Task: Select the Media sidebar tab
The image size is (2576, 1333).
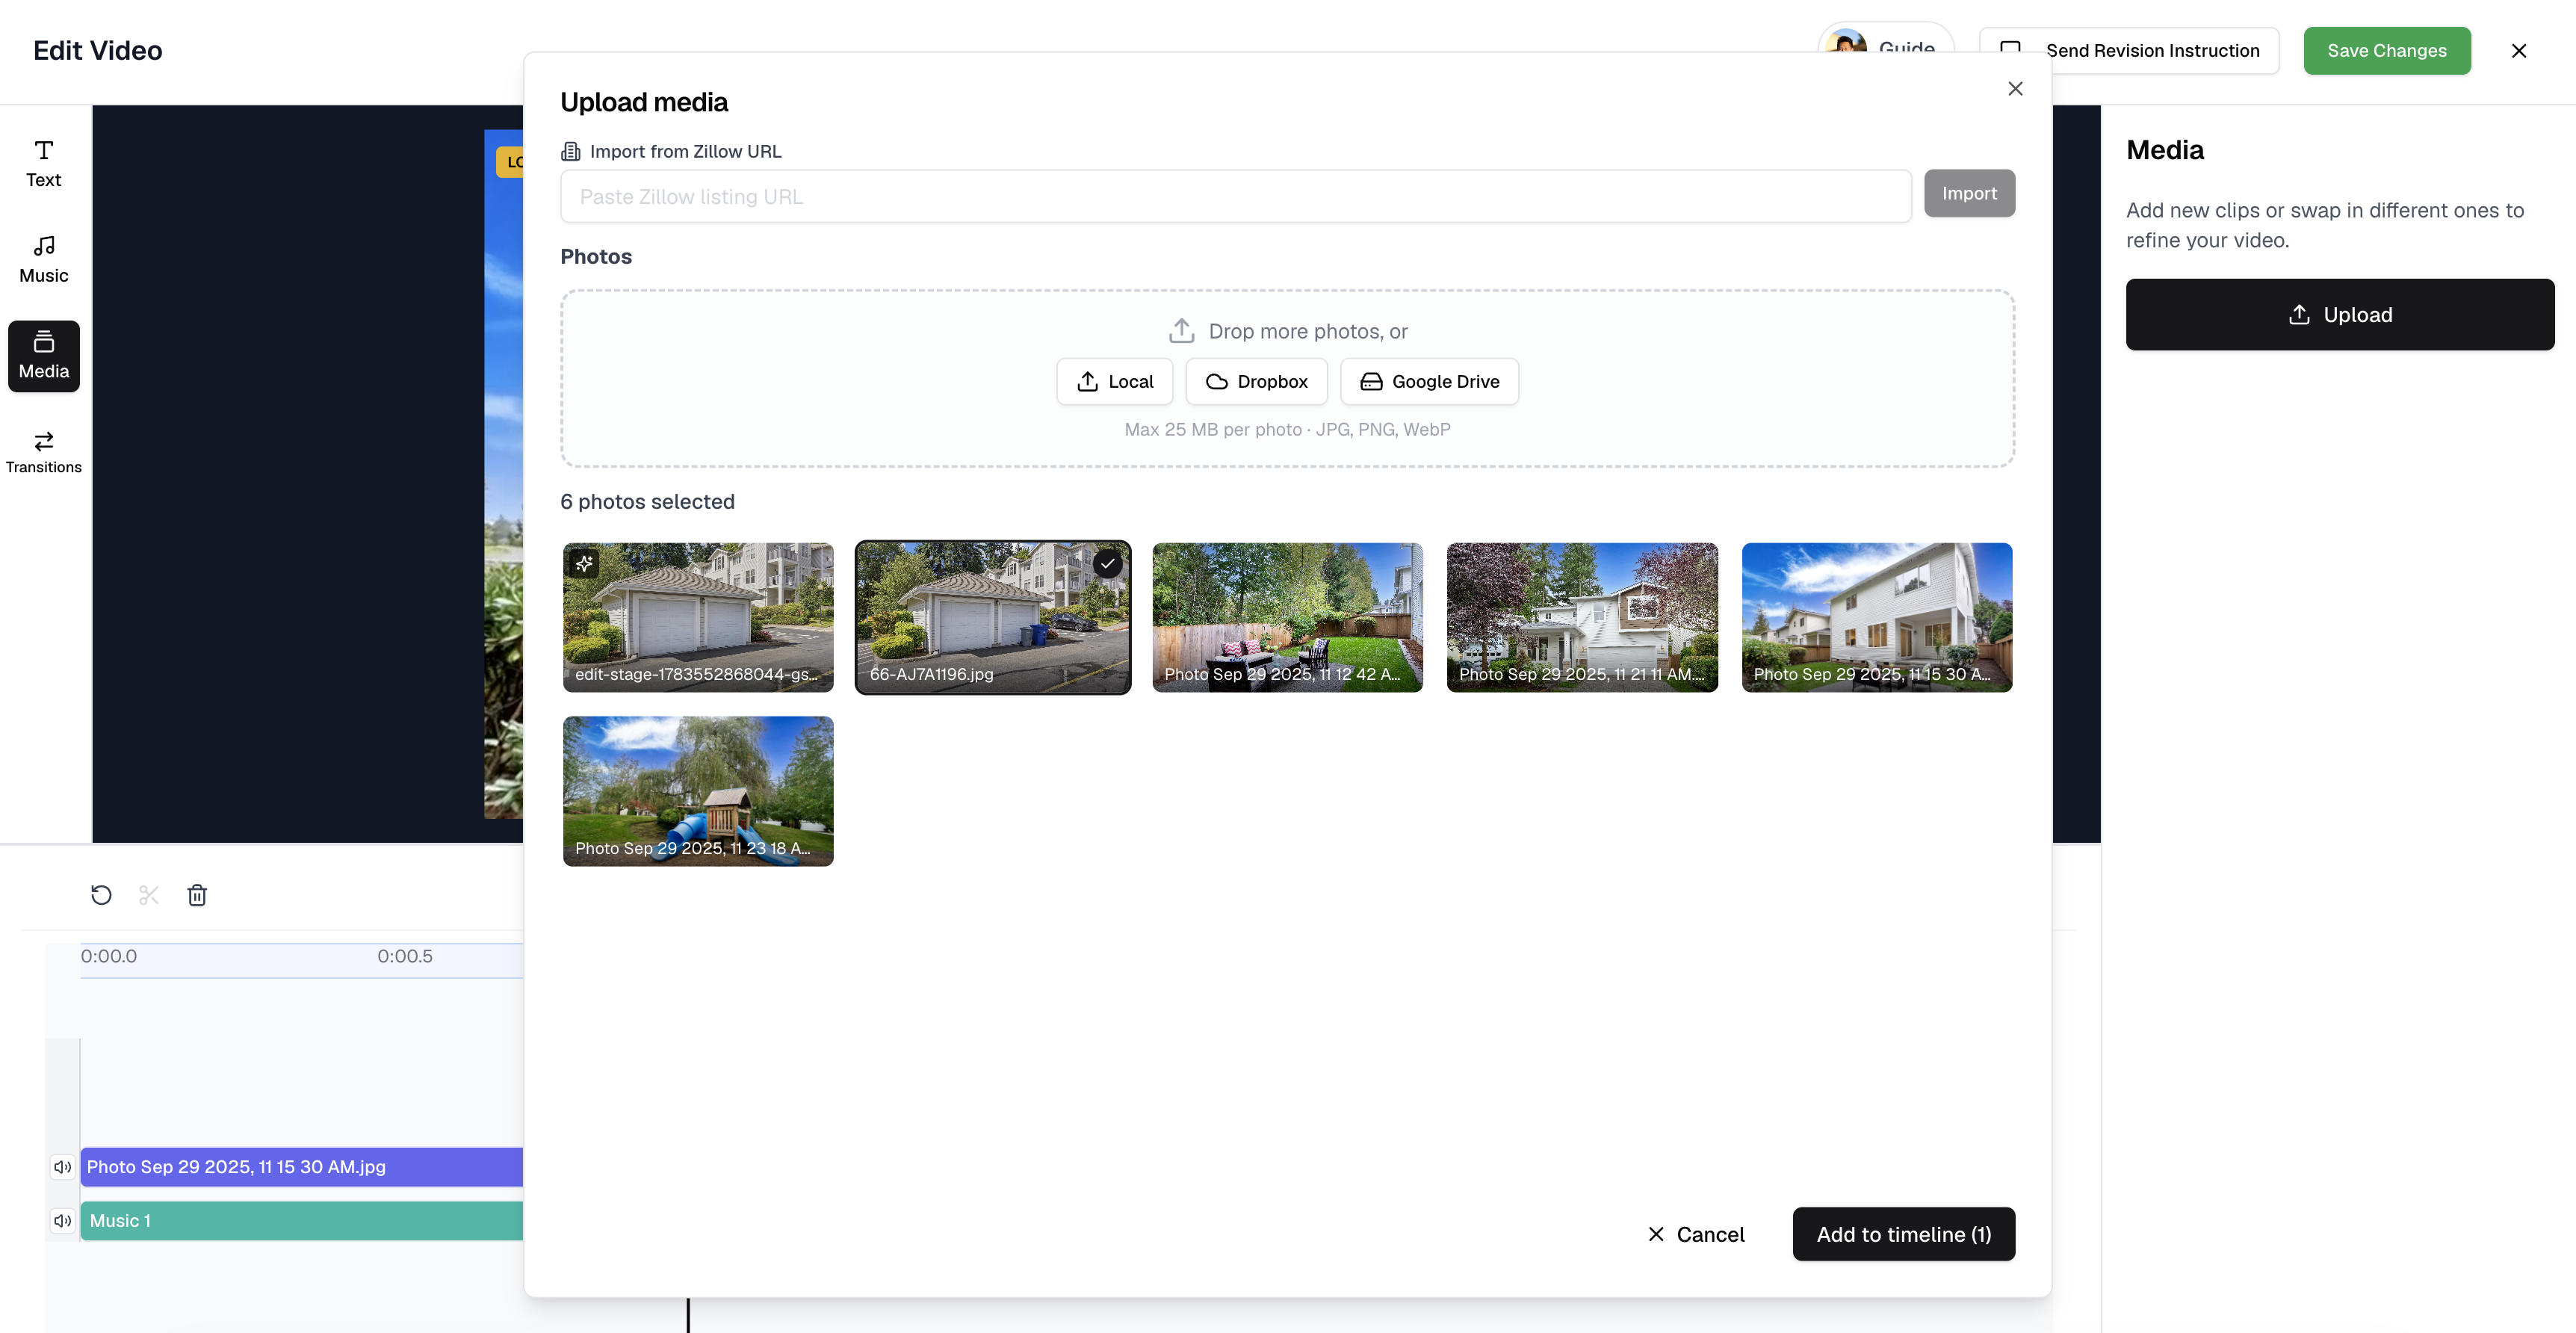Action: (x=43, y=356)
